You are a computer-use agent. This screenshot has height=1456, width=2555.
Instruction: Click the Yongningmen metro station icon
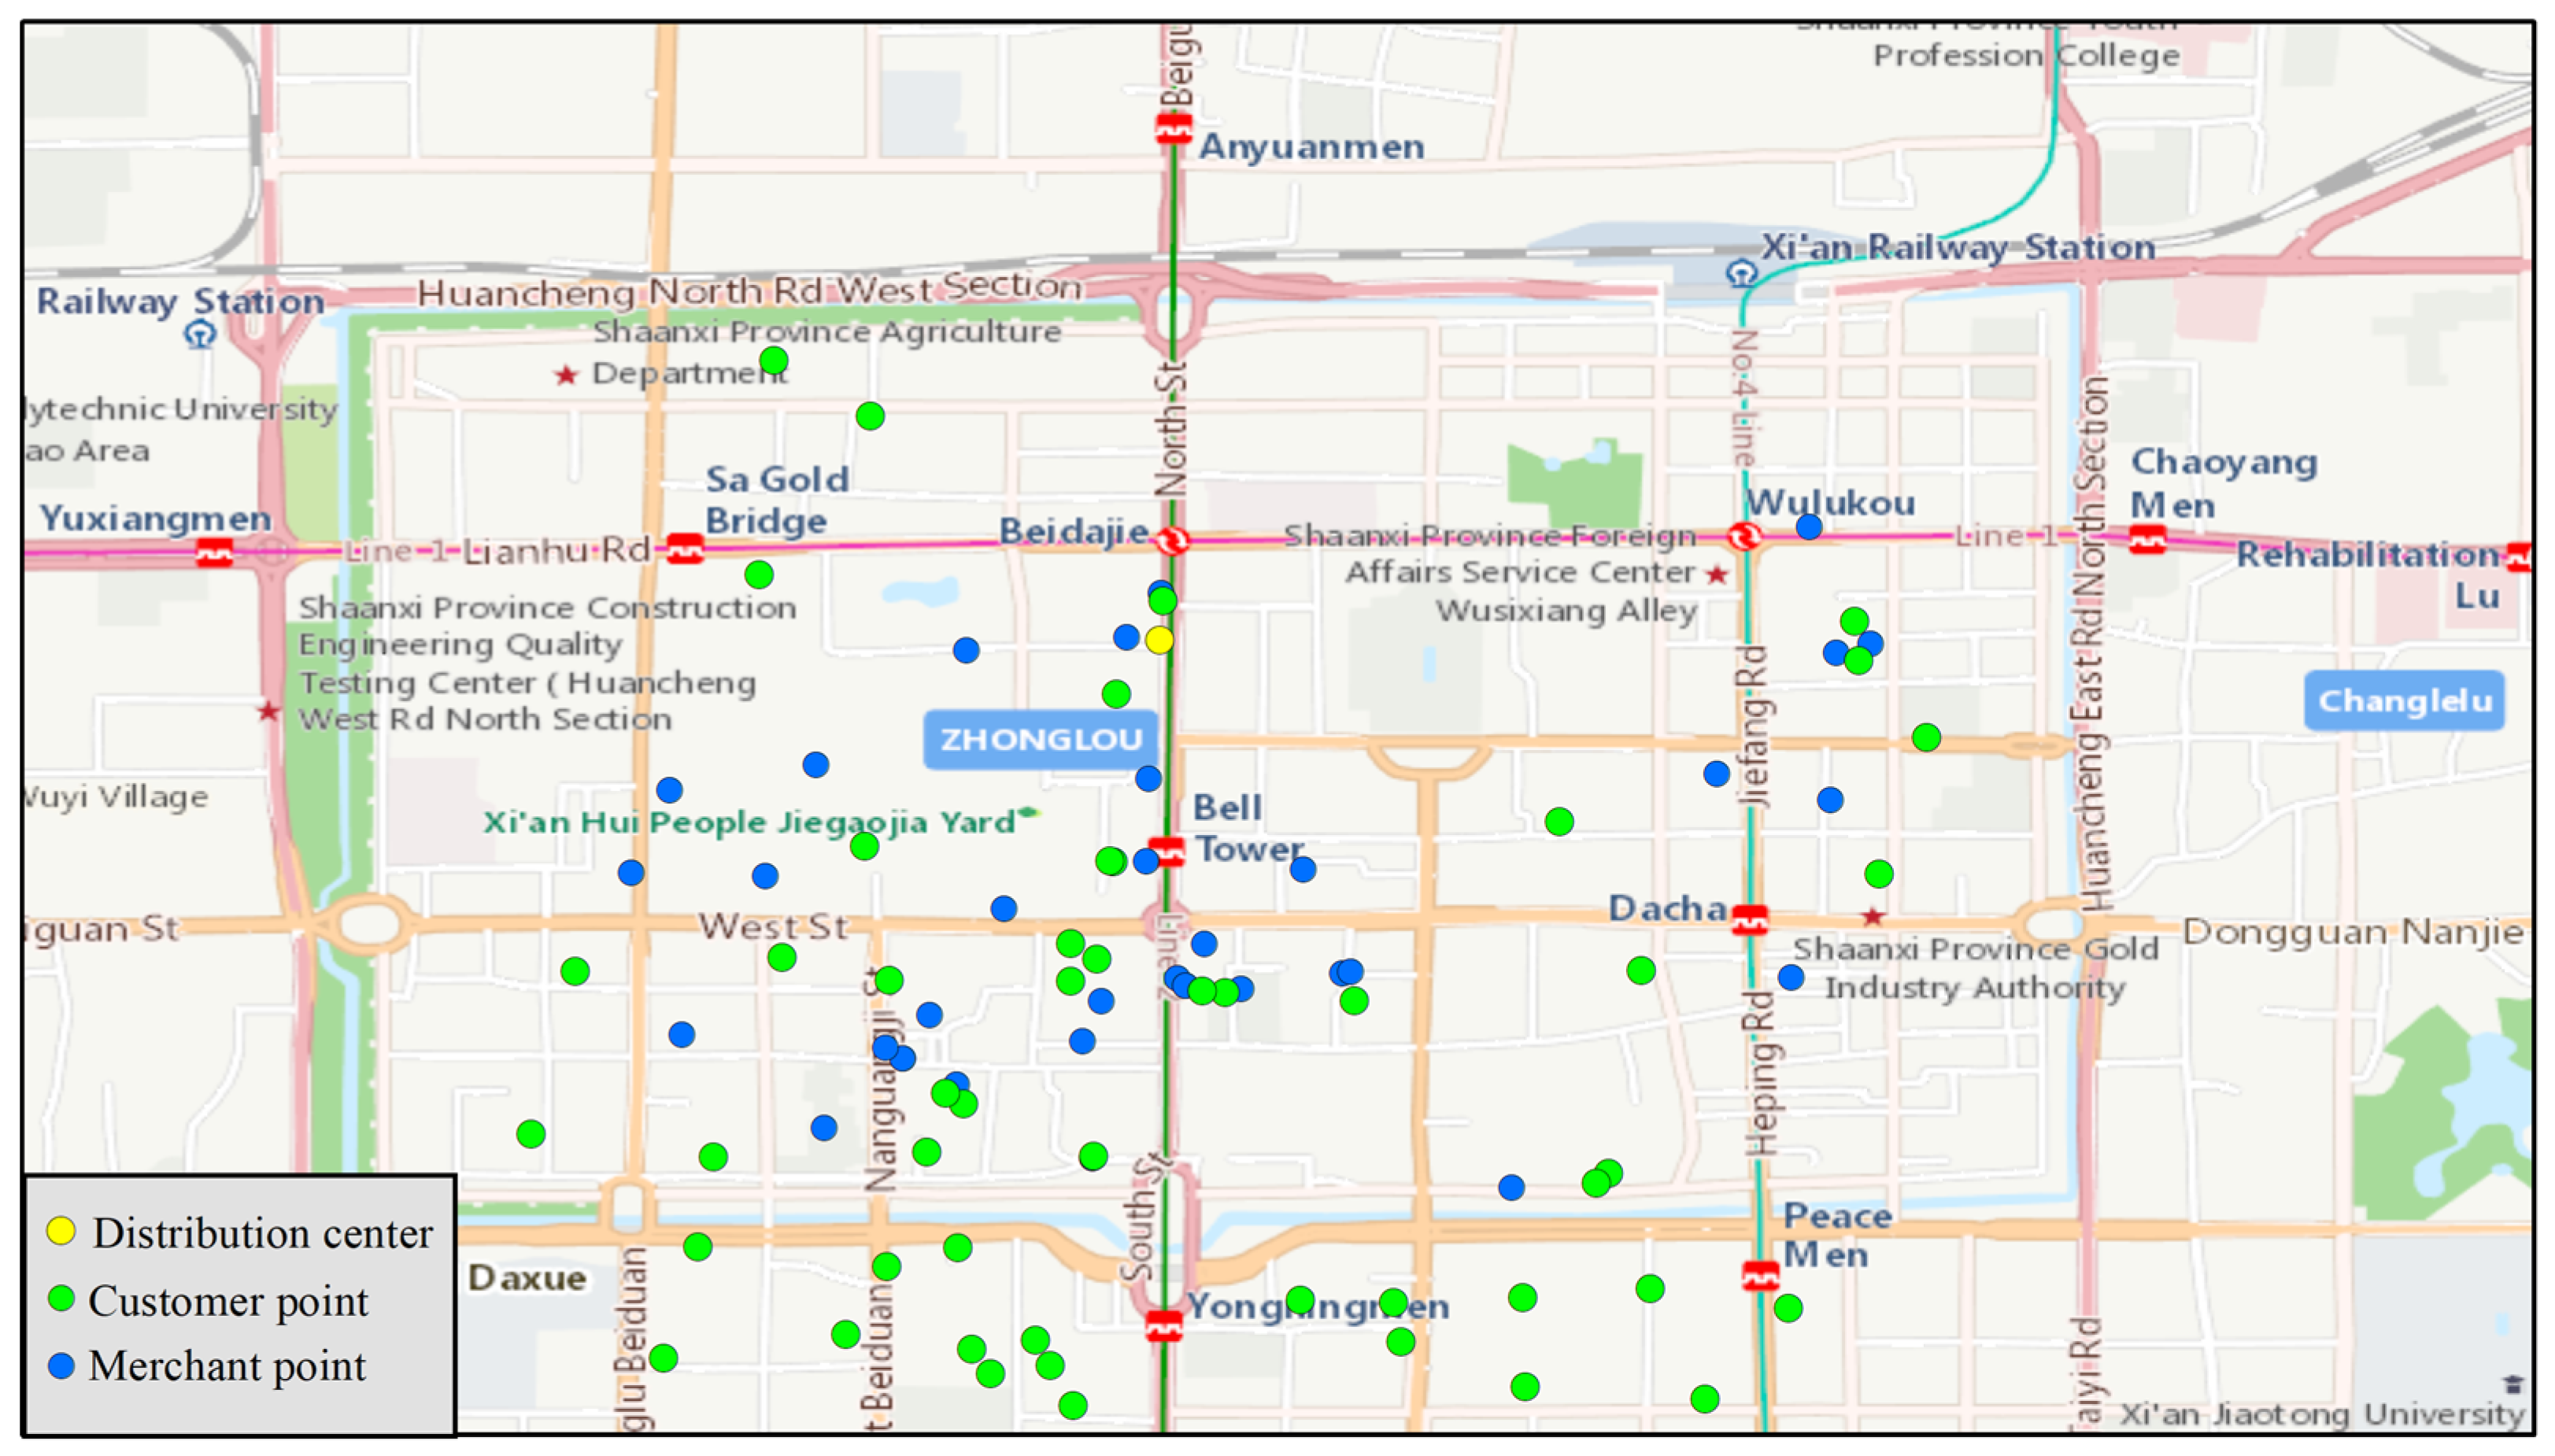tap(1163, 1325)
